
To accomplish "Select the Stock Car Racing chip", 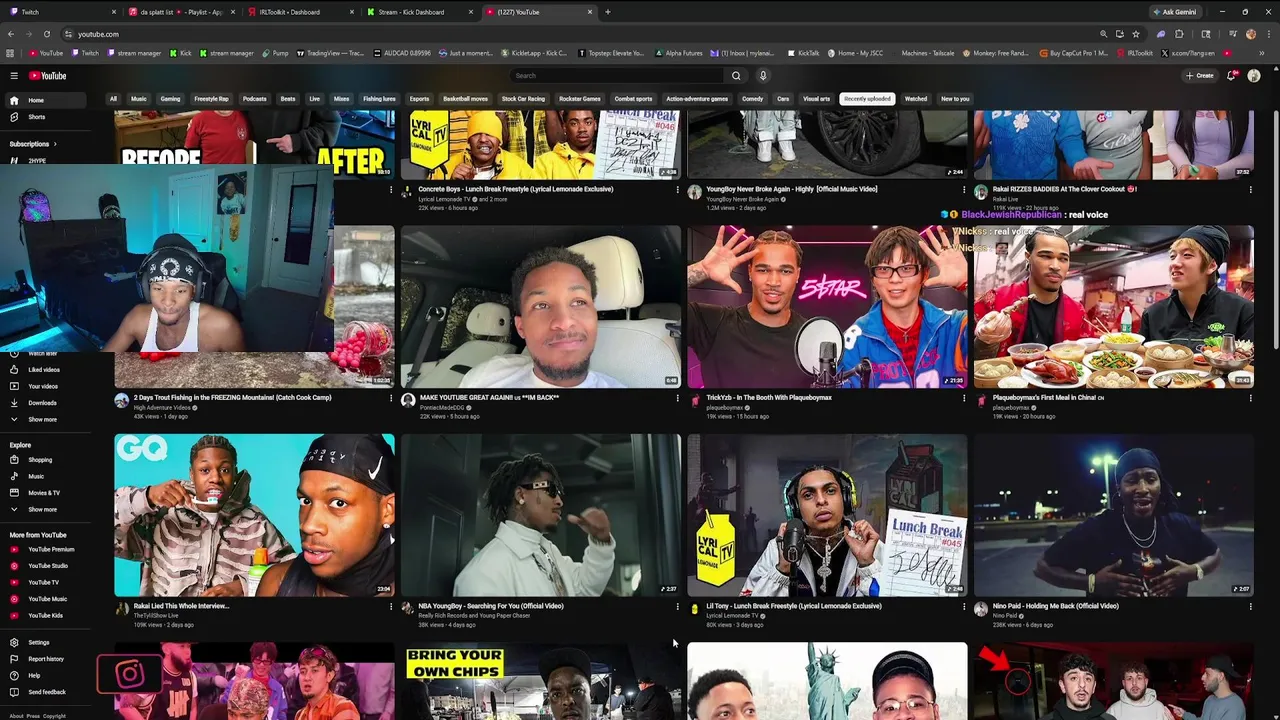I will 523,99.
